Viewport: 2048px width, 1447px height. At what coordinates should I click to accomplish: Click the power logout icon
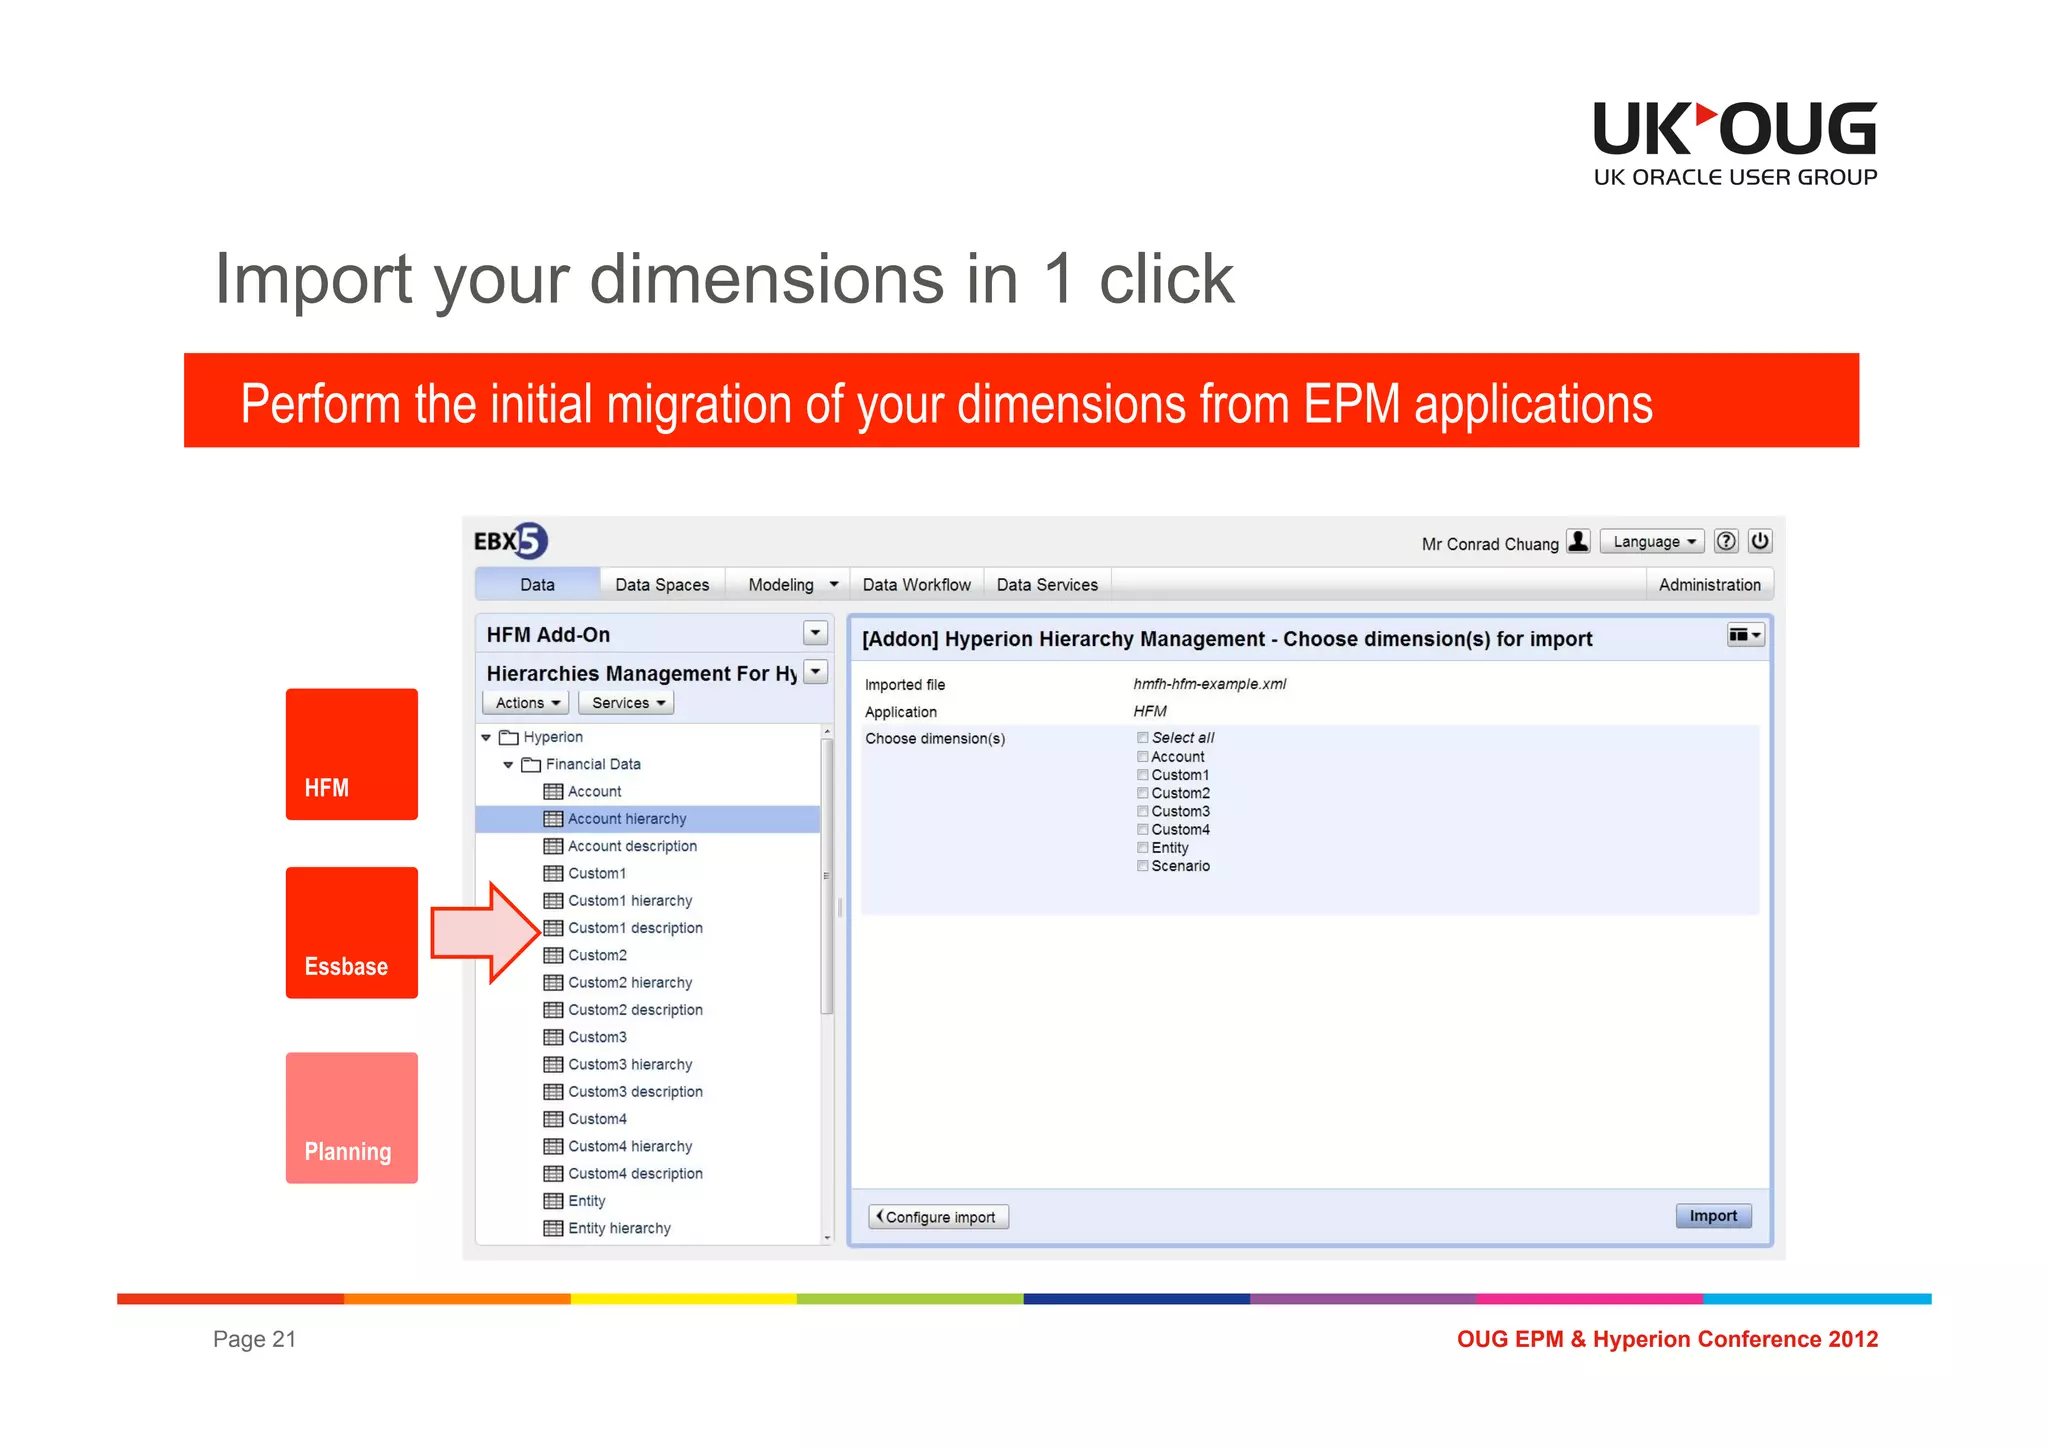click(1760, 541)
